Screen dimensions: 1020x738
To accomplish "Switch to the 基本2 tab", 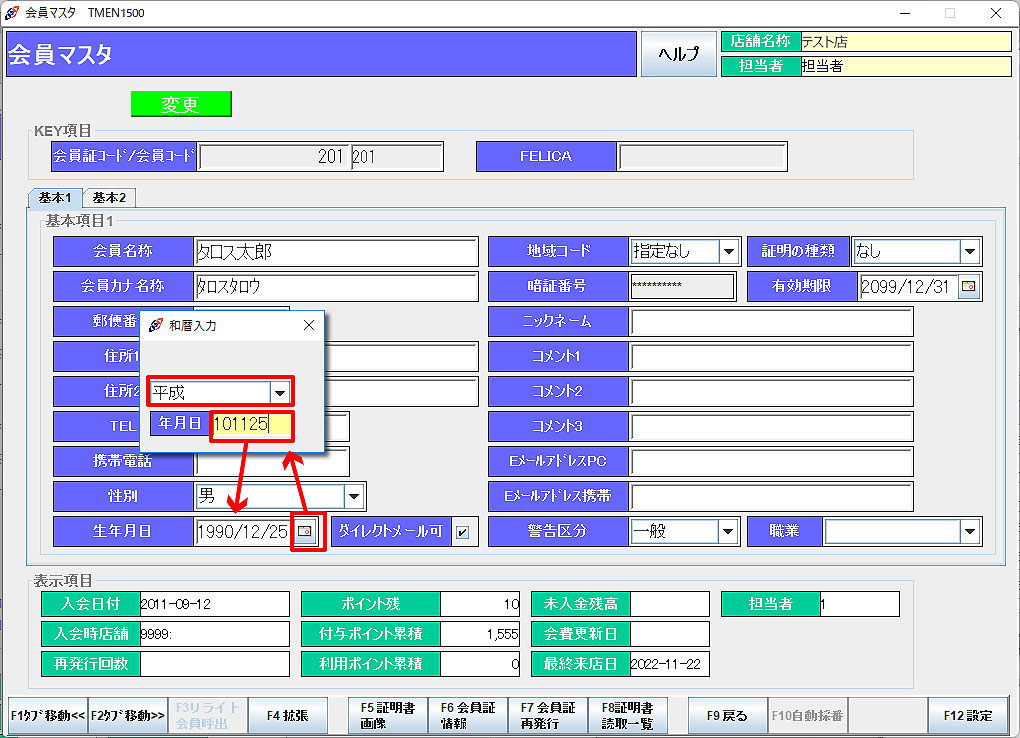I will tap(110, 198).
